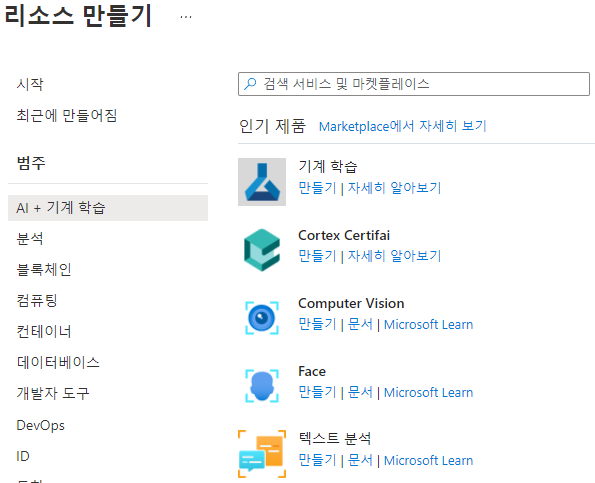Click 만들기 under Computer Vision
Screen dimensions: 595x483
pos(317,324)
